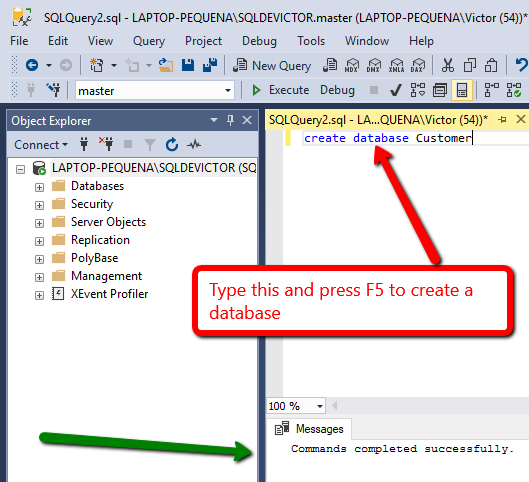The height and width of the screenshot is (482, 529).
Task: Expand the Databases folder
Action: click(x=39, y=187)
